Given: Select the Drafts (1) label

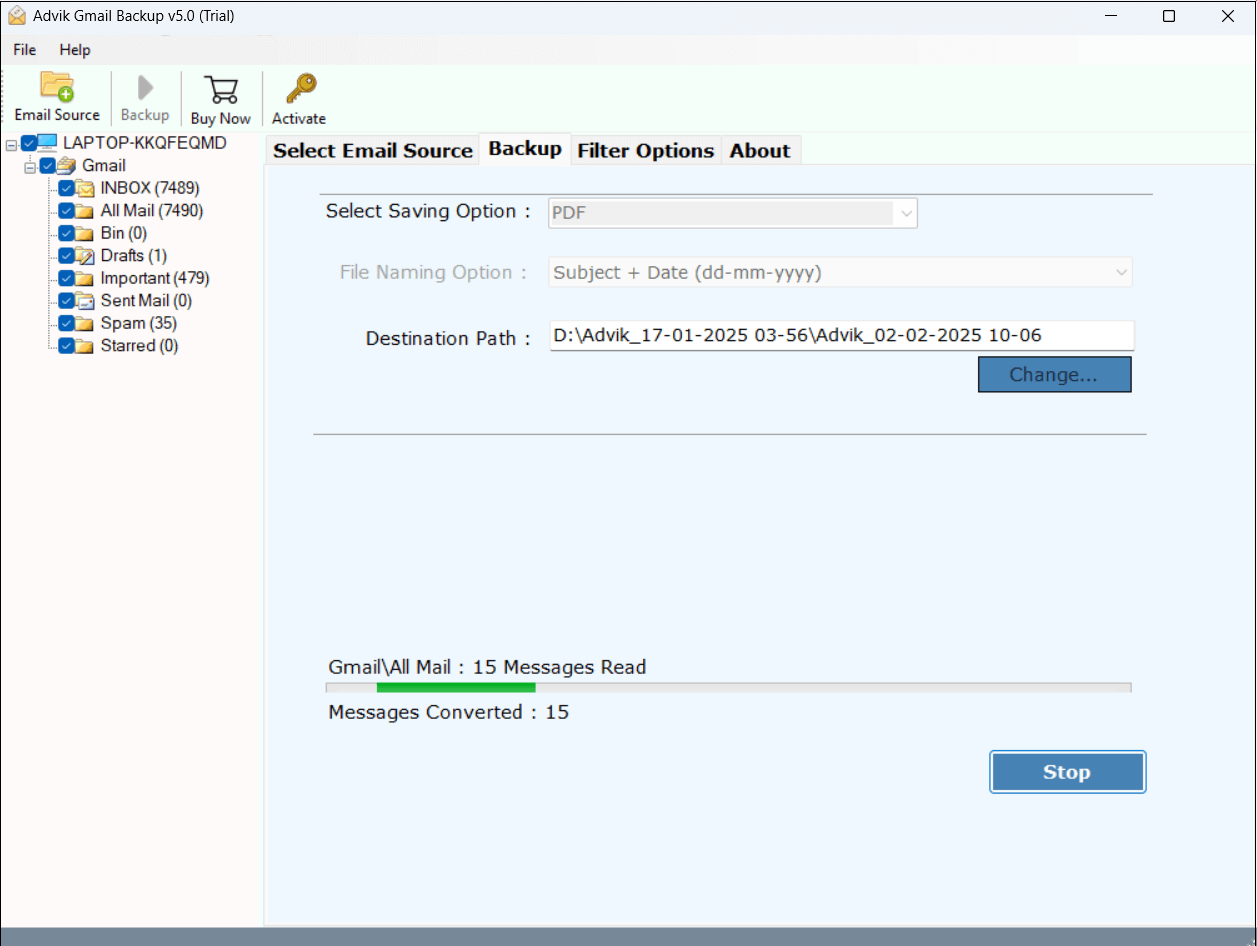Looking at the screenshot, I should tap(134, 256).
